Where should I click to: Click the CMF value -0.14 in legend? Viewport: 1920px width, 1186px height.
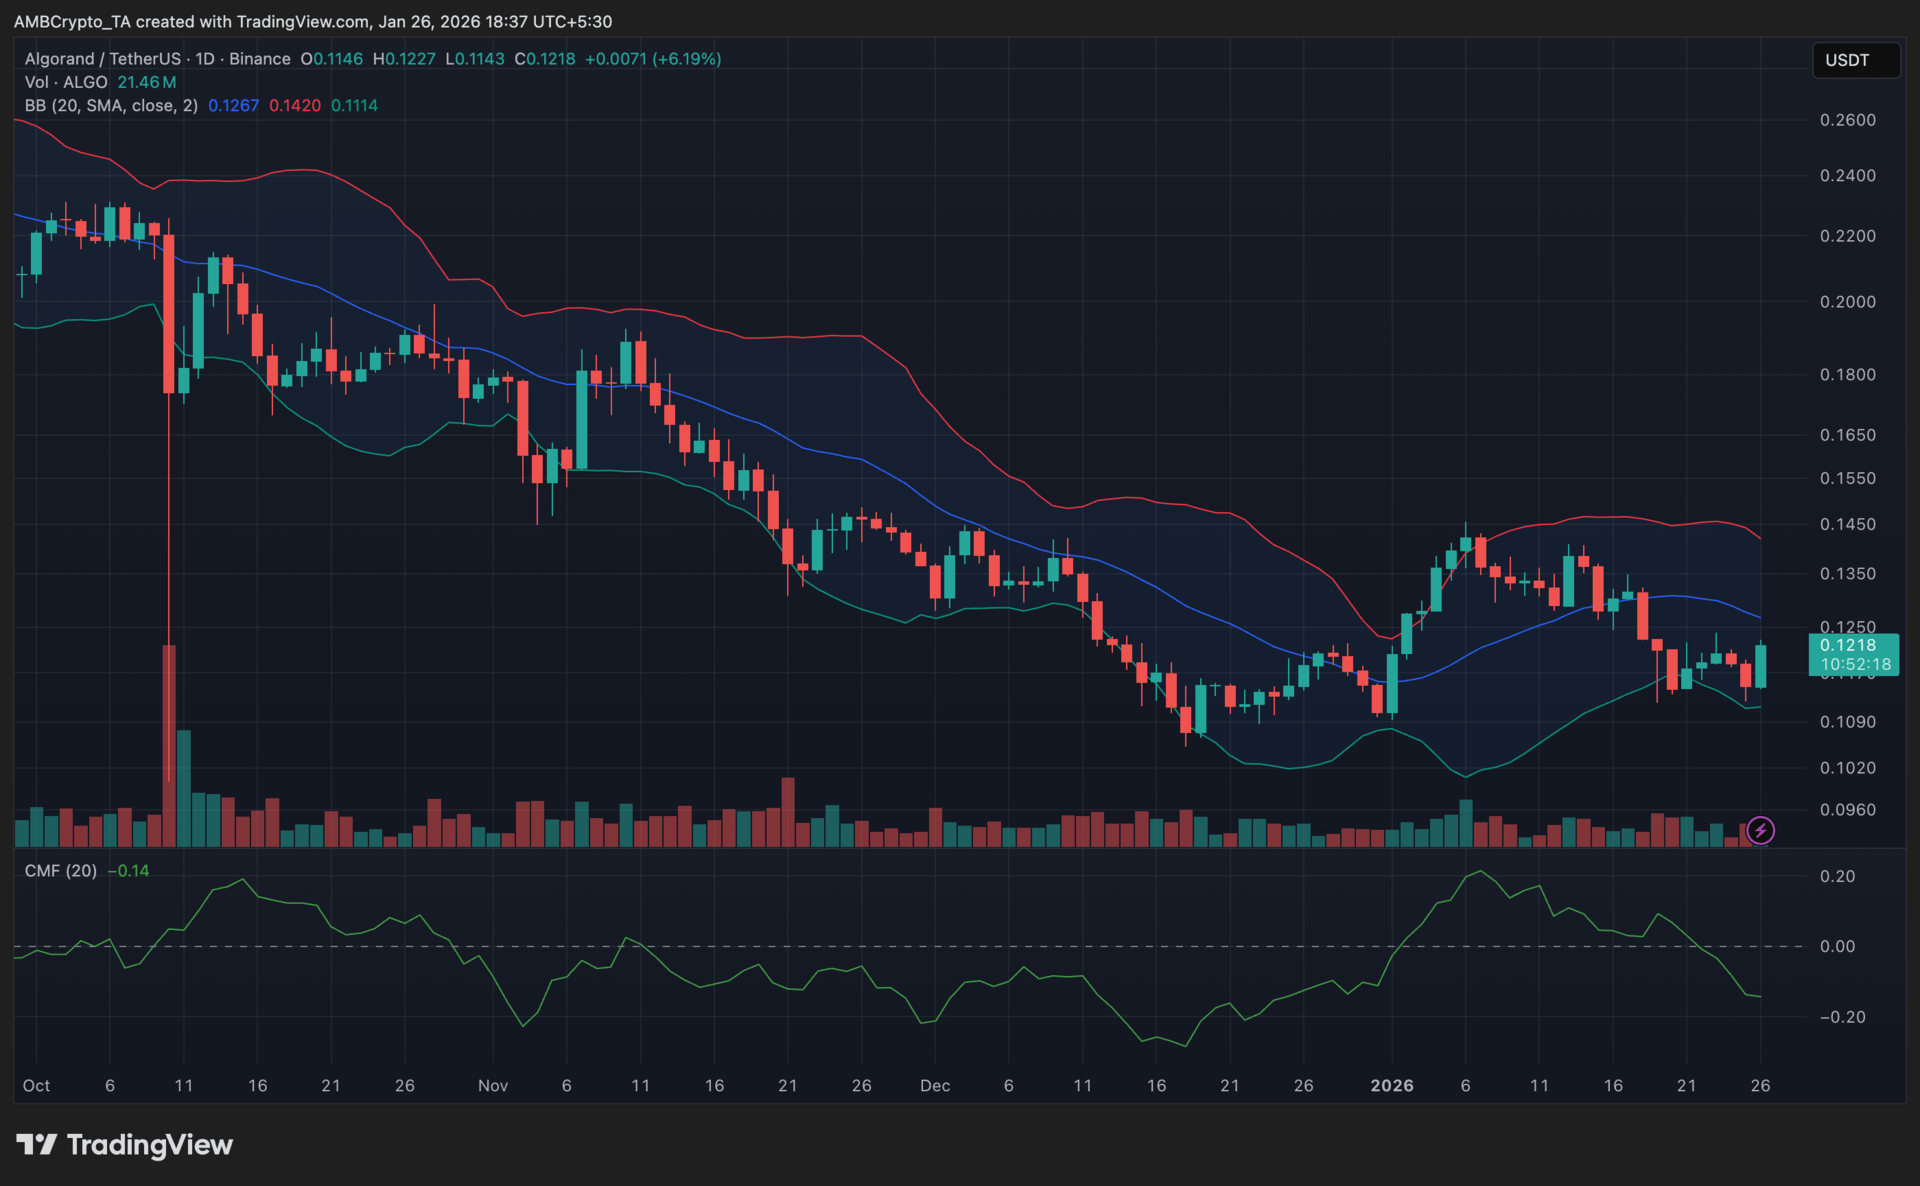coord(128,871)
